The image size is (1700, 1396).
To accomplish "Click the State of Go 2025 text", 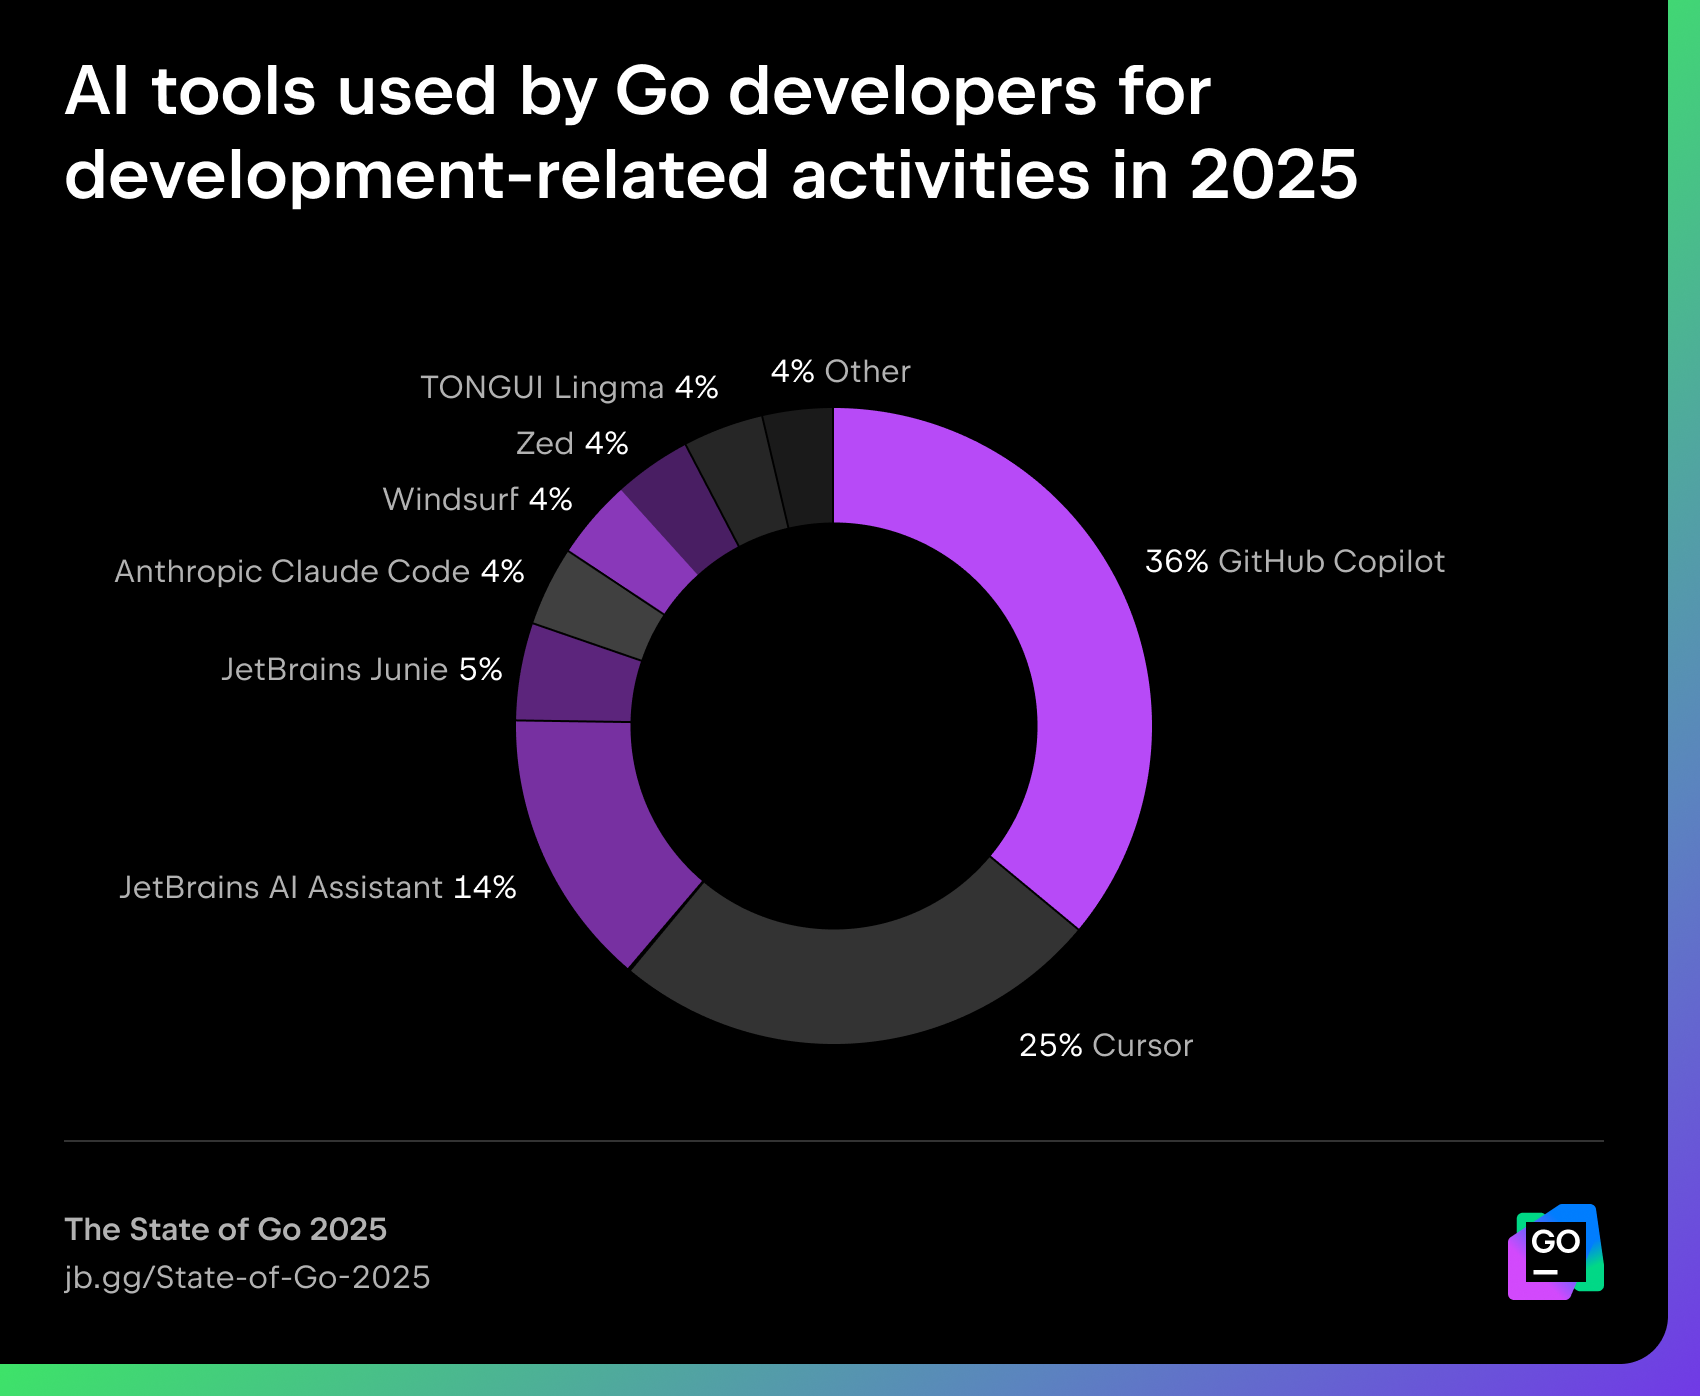I will click(225, 1230).
